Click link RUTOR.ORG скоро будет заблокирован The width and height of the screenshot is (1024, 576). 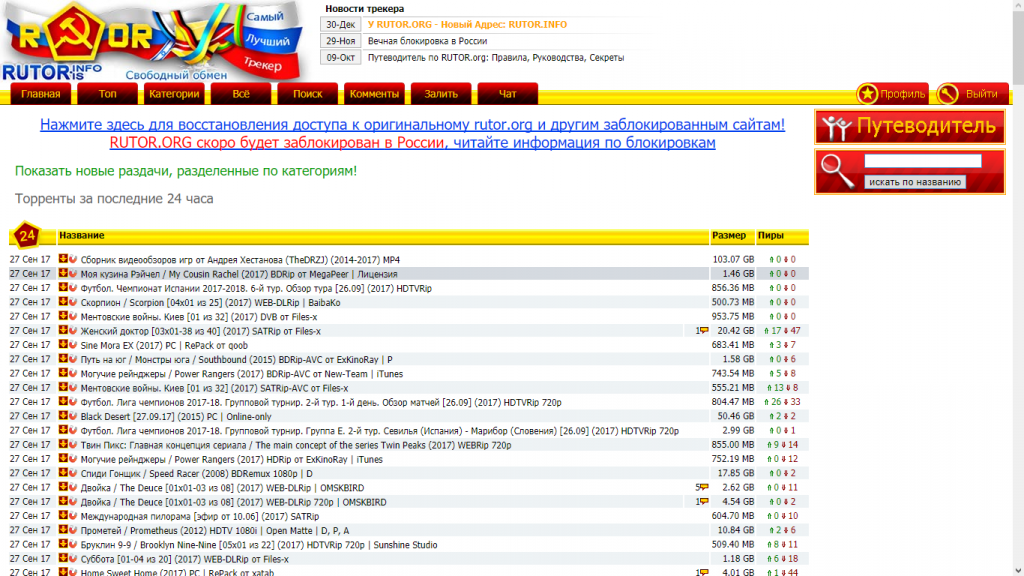point(412,142)
